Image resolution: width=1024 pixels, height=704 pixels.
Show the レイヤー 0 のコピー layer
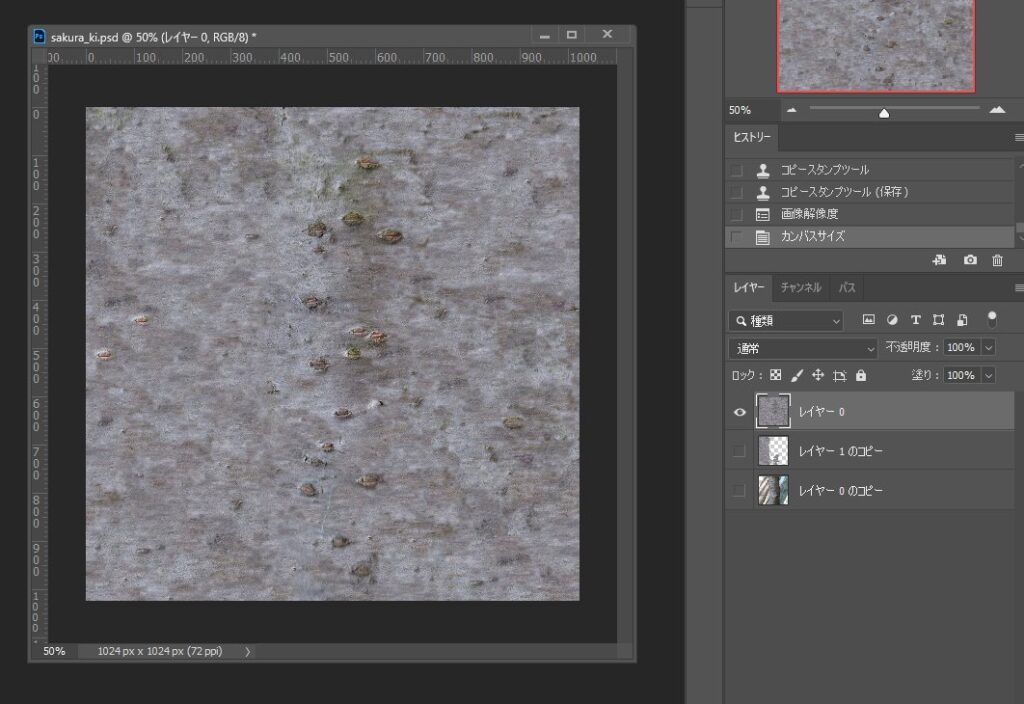[740, 491]
